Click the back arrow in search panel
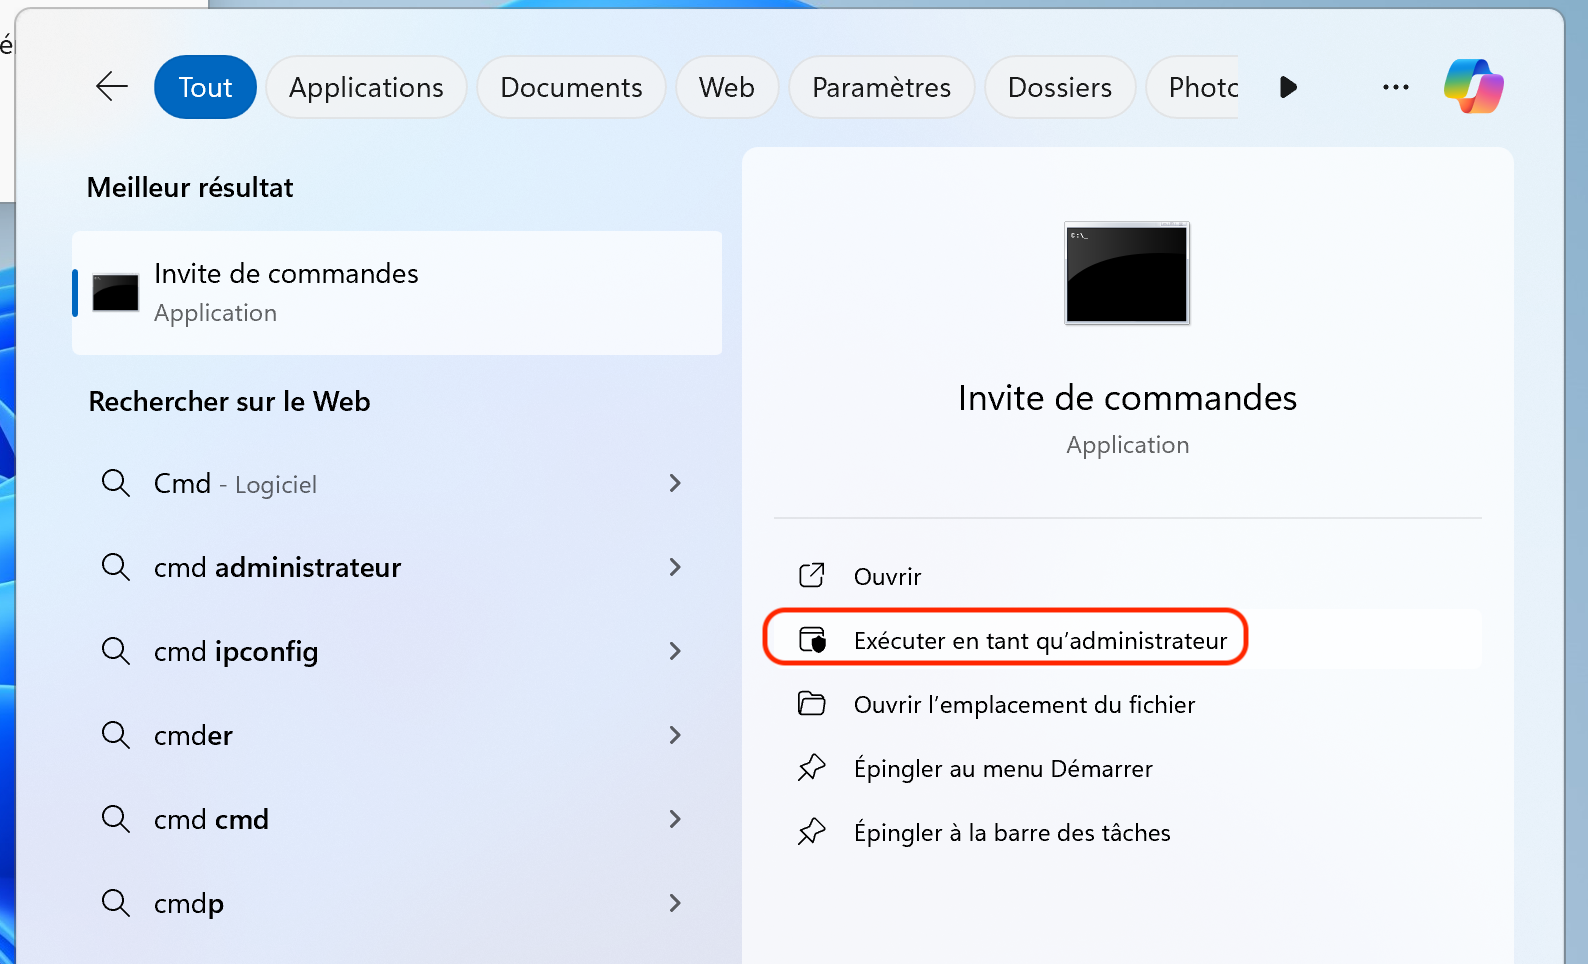Screen dimensions: 1588x964 [x=112, y=87]
